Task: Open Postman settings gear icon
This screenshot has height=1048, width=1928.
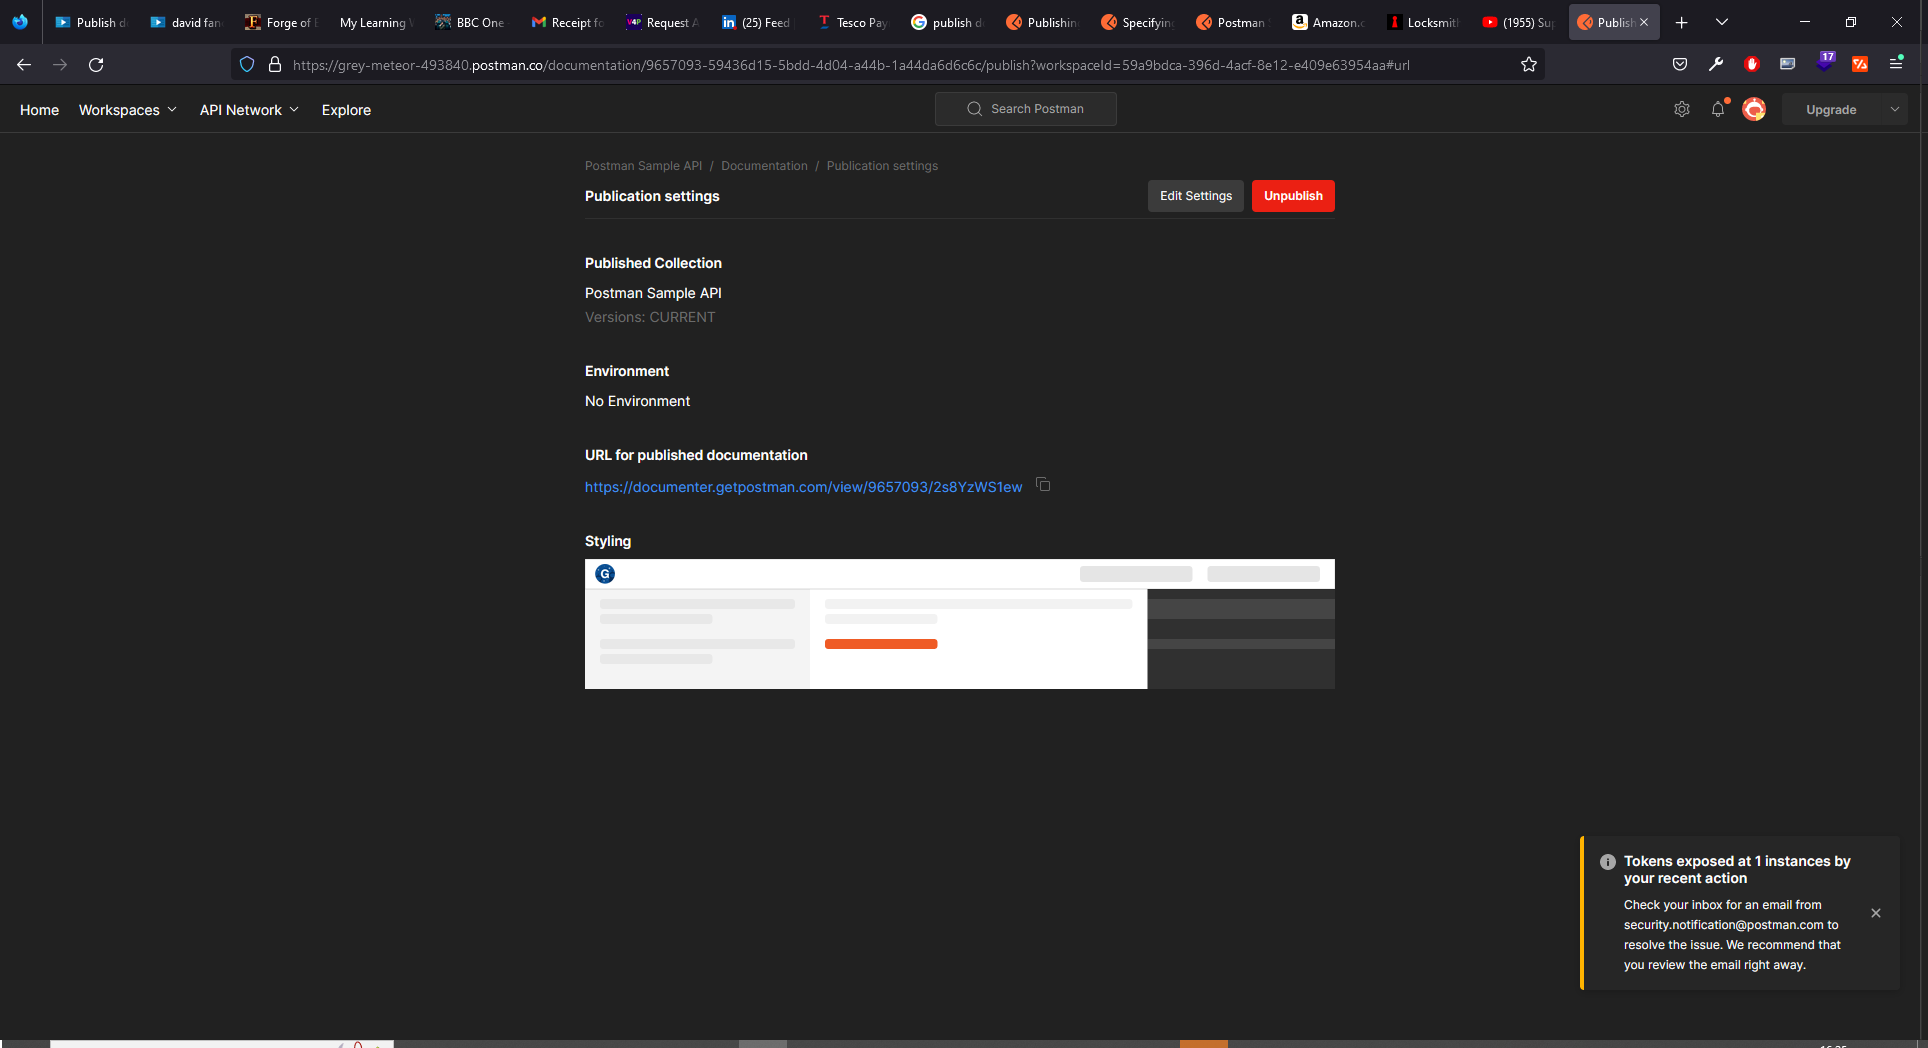Action: point(1682,110)
